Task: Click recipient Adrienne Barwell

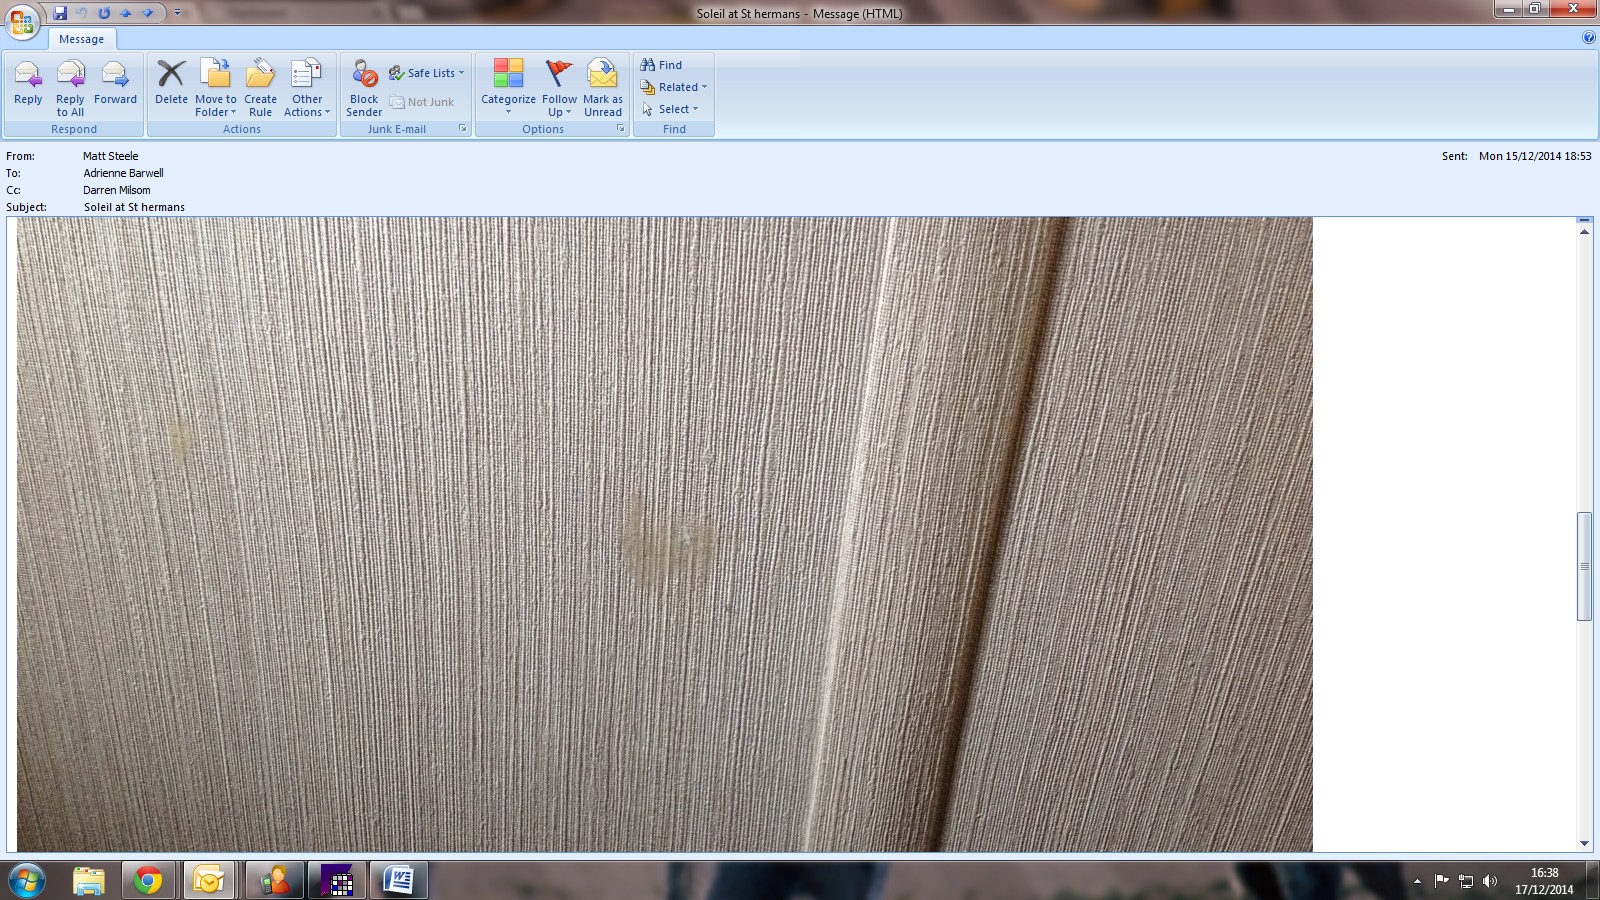Action: pos(123,173)
